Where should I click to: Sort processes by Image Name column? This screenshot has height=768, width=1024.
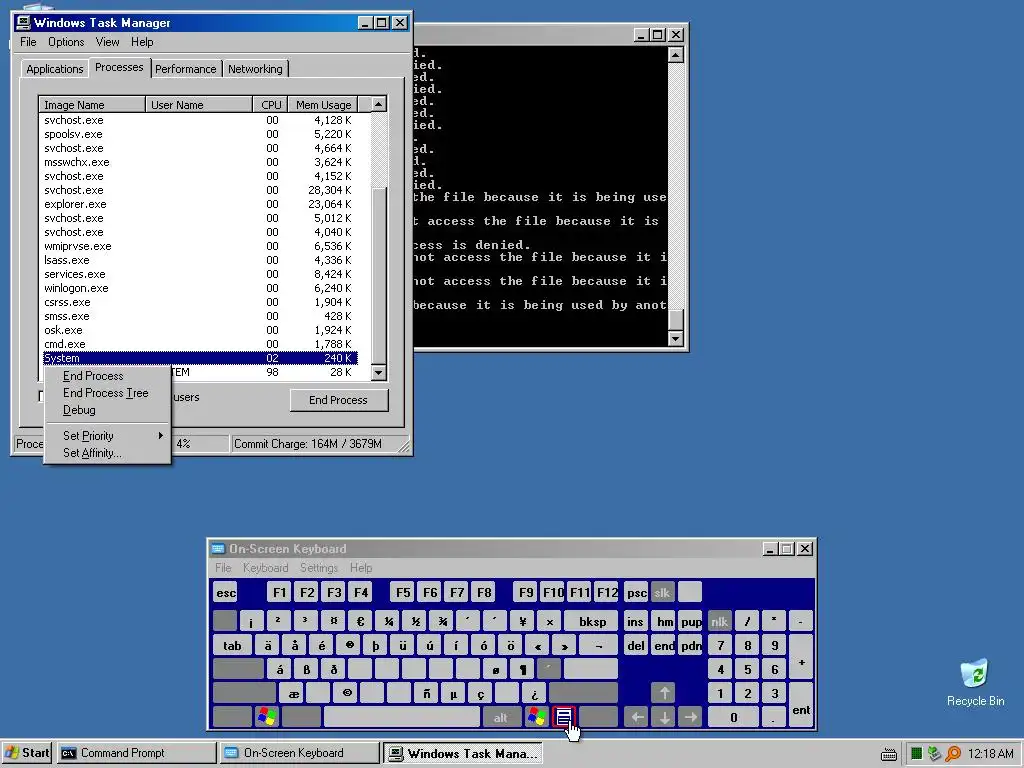click(x=92, y=104)
